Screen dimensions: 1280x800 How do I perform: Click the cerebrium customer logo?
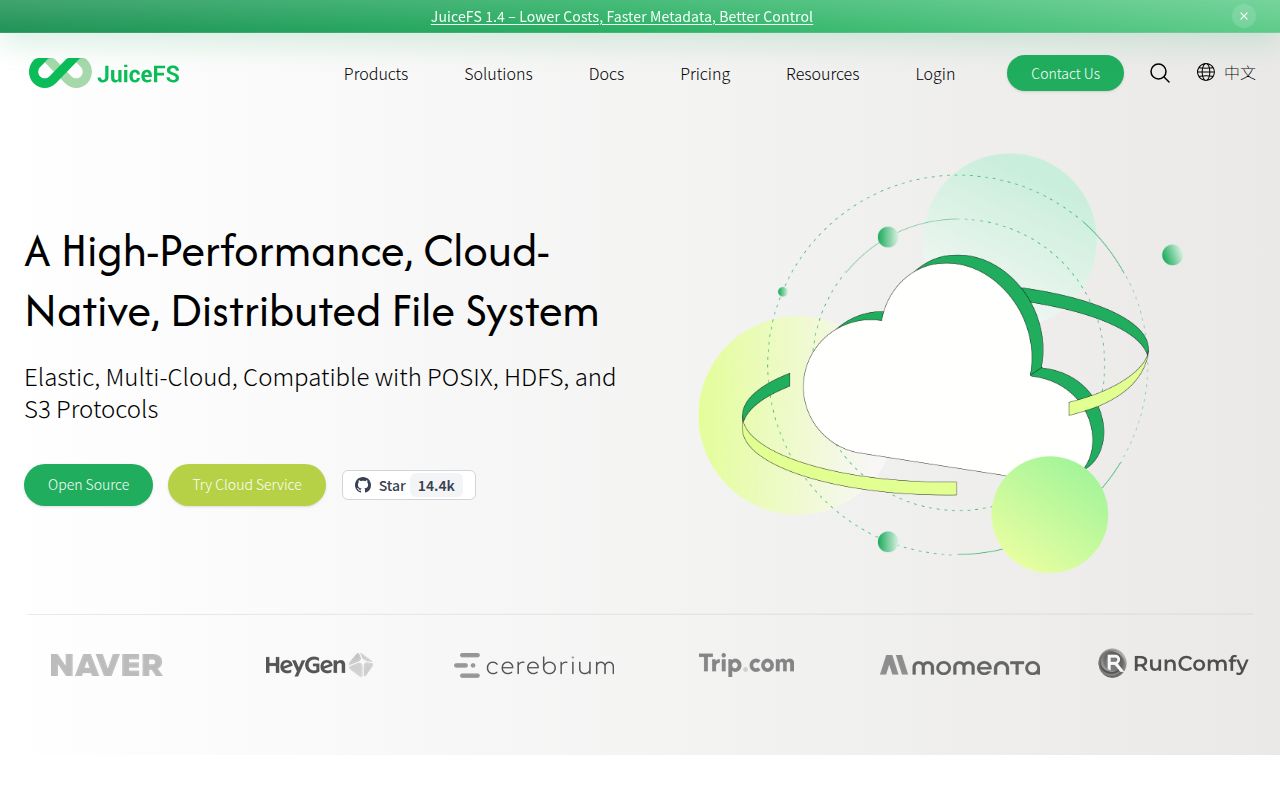[x=534, y=665]
